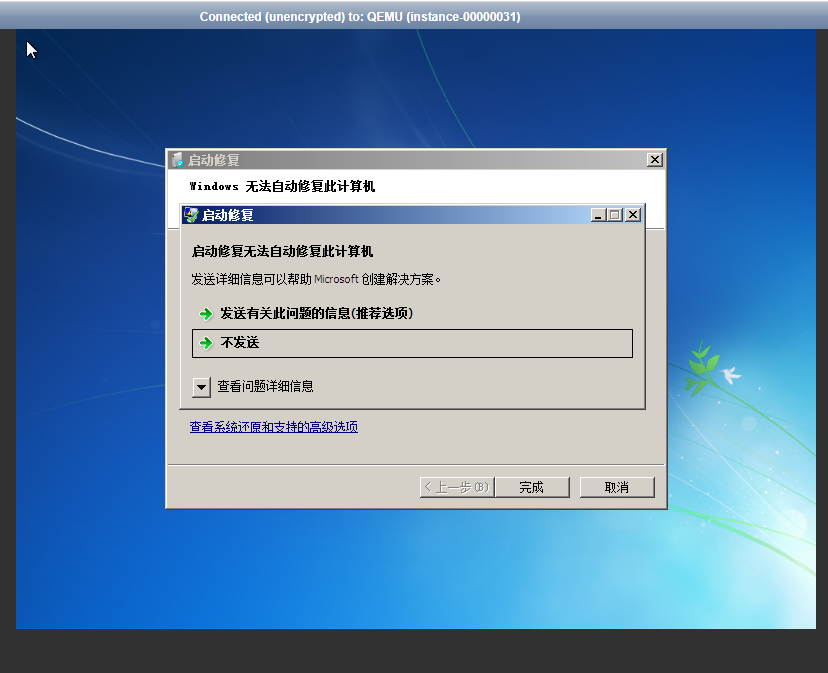Minimize the inner 启动修复 dialog
This screenshot has height=673, width=828.
click(598, 214)
